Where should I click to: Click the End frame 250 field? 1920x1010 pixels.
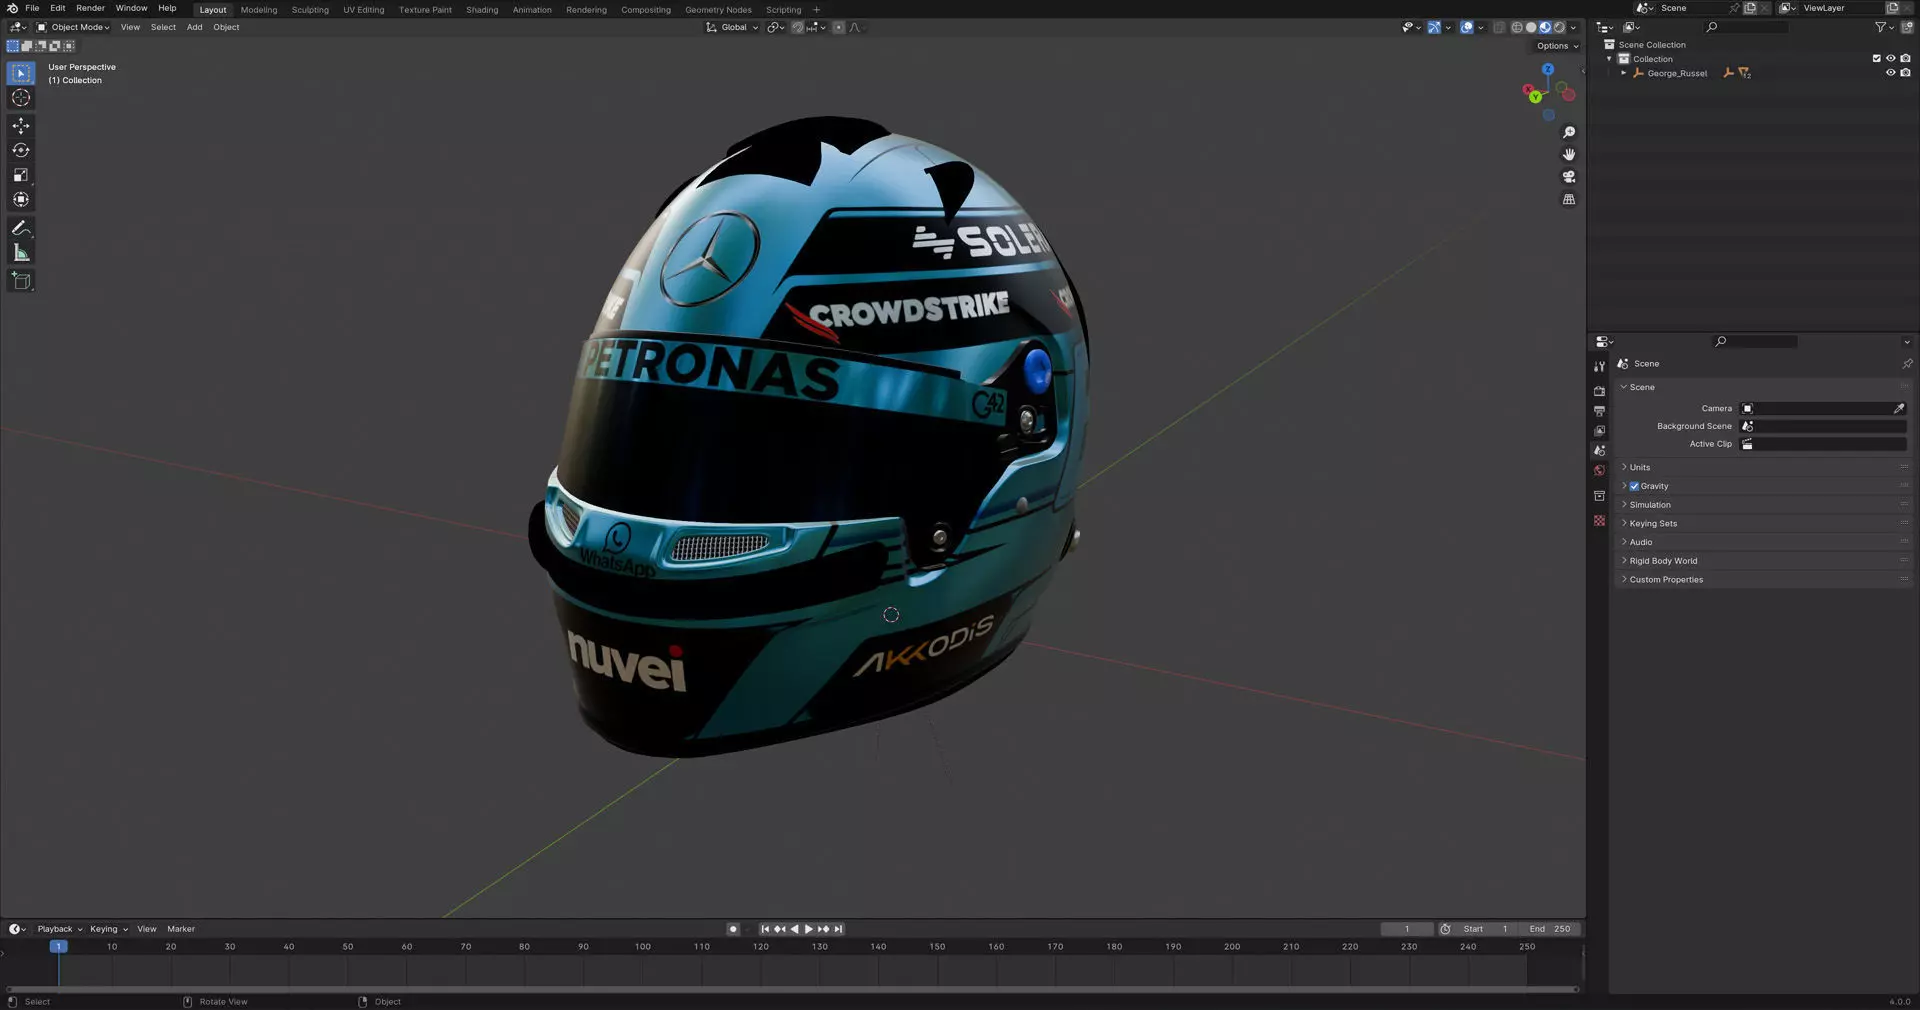[1549, 929]
